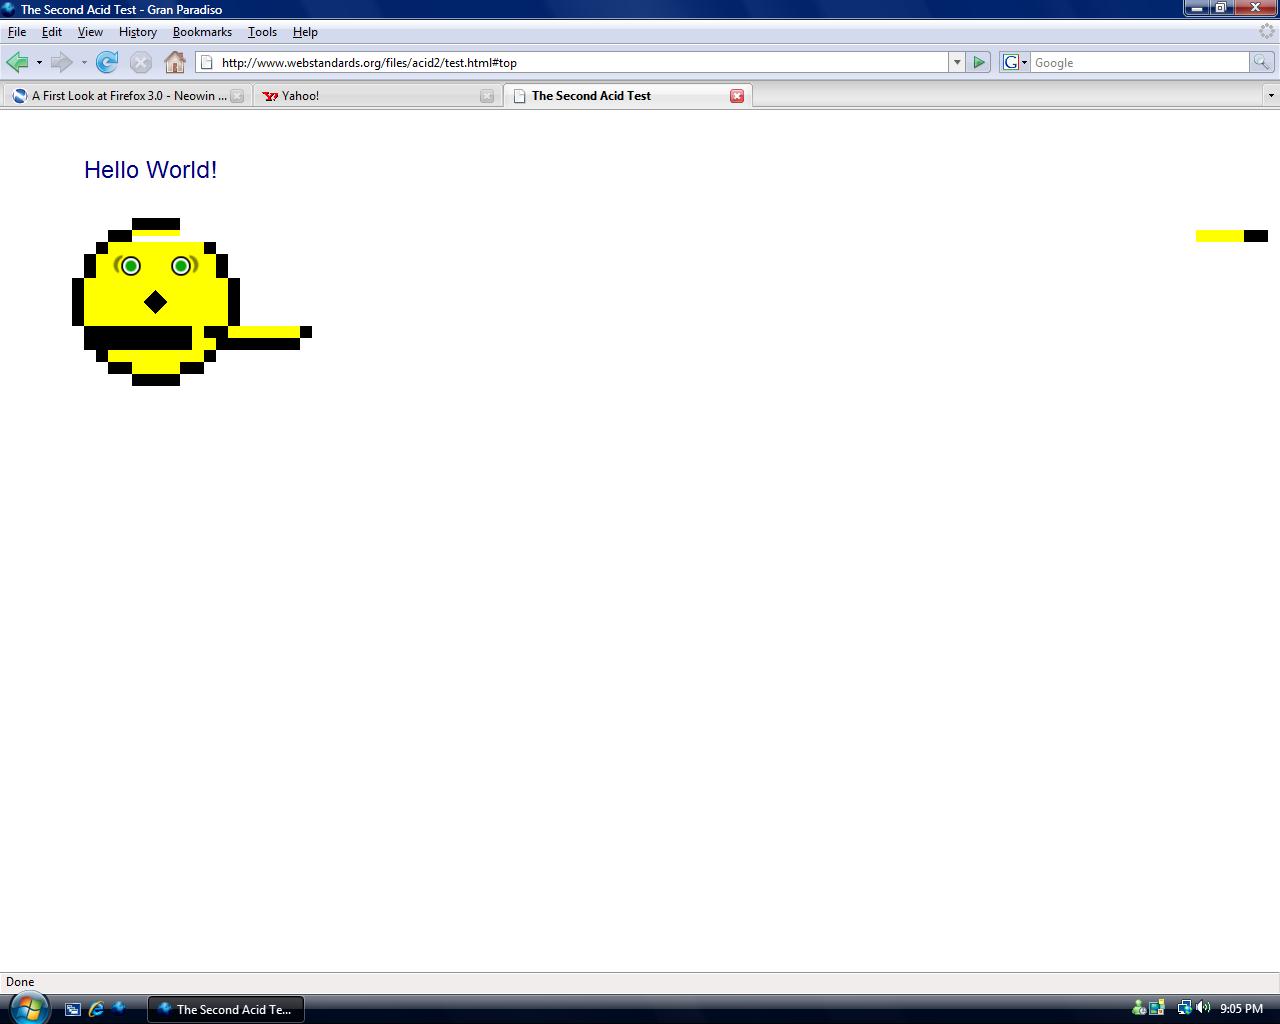Open the Windows Live Messenger tray icon
This screenshot has height=1024, width=1280.
point(1139,1008)
